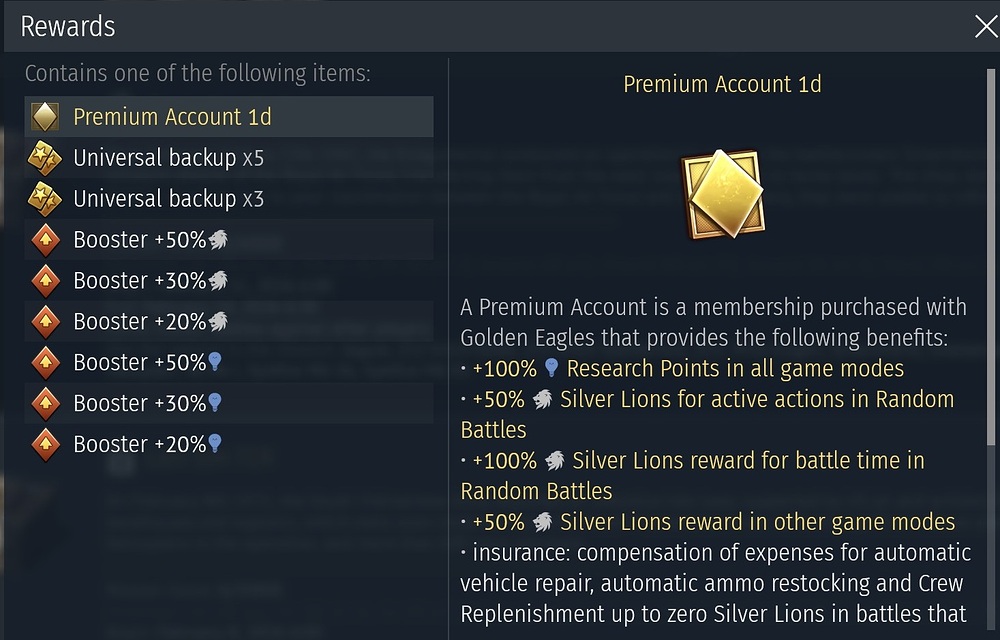The image size is (1000, 640).
Task: Select the Booster +30% Research Points icon
Action: coord(45,403)
